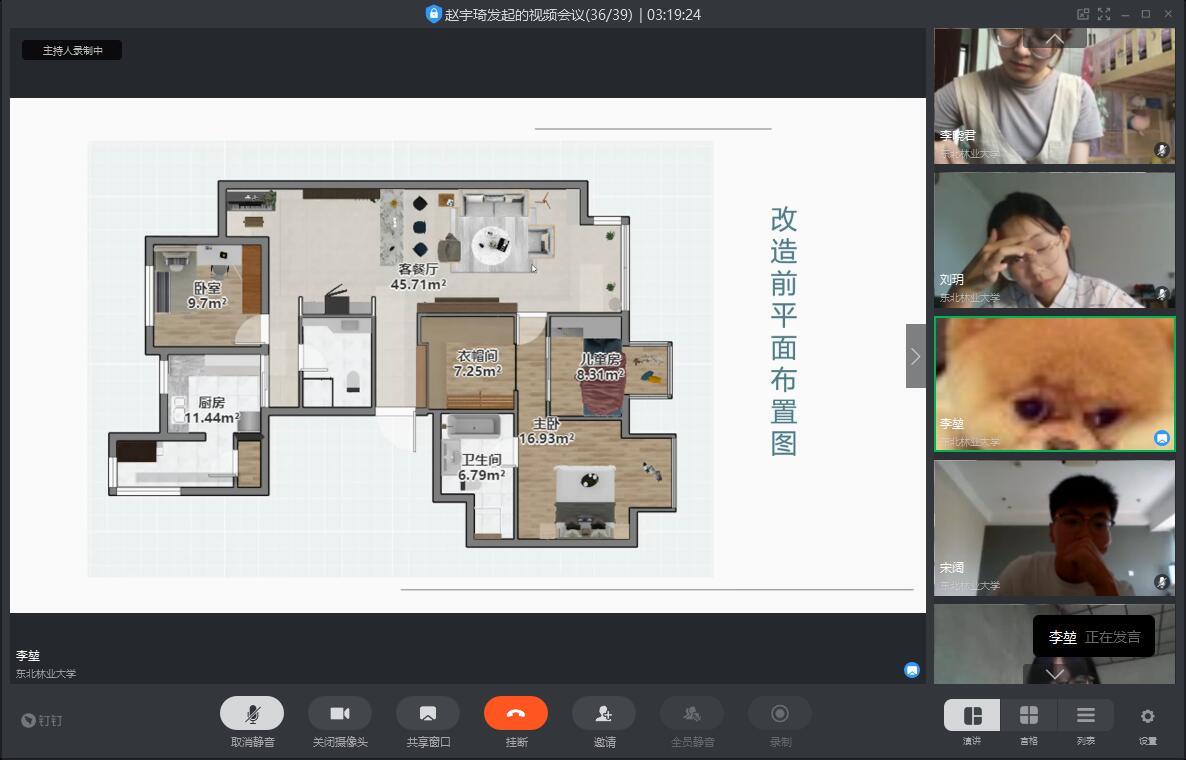Click the 录制 record icon

tap(780, 714)
